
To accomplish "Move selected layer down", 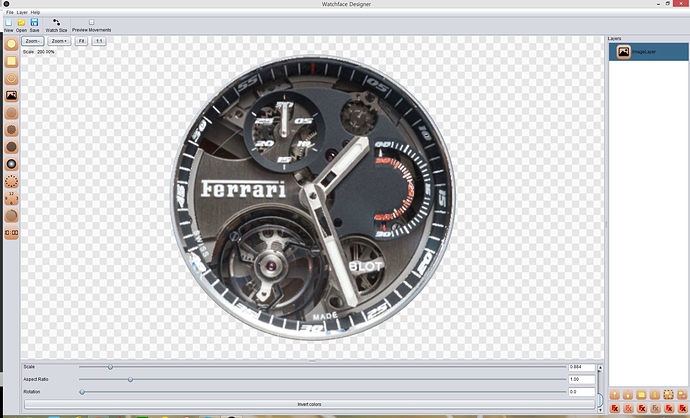I will (x=628, y=395).
